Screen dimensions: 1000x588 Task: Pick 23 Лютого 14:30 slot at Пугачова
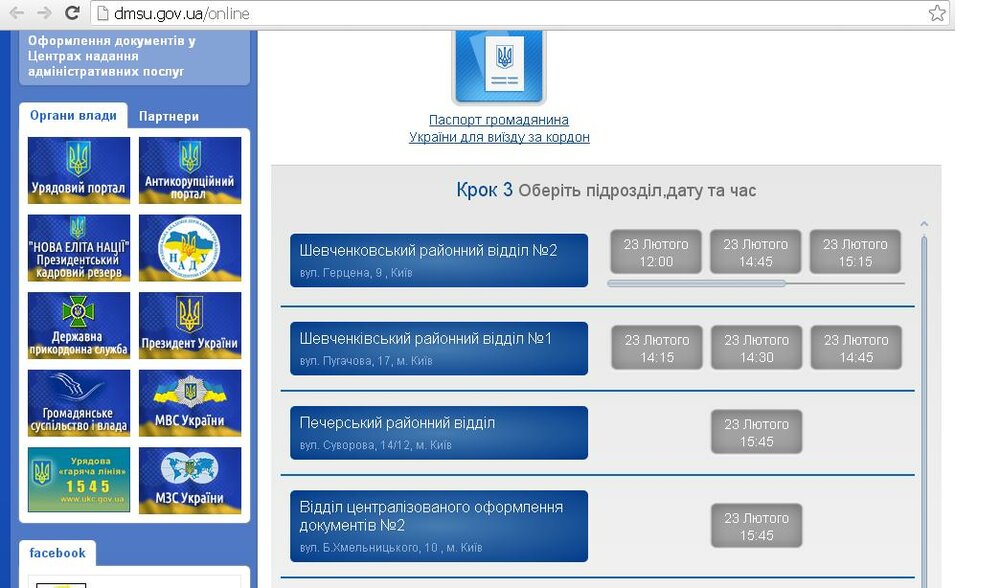point(756,348)
